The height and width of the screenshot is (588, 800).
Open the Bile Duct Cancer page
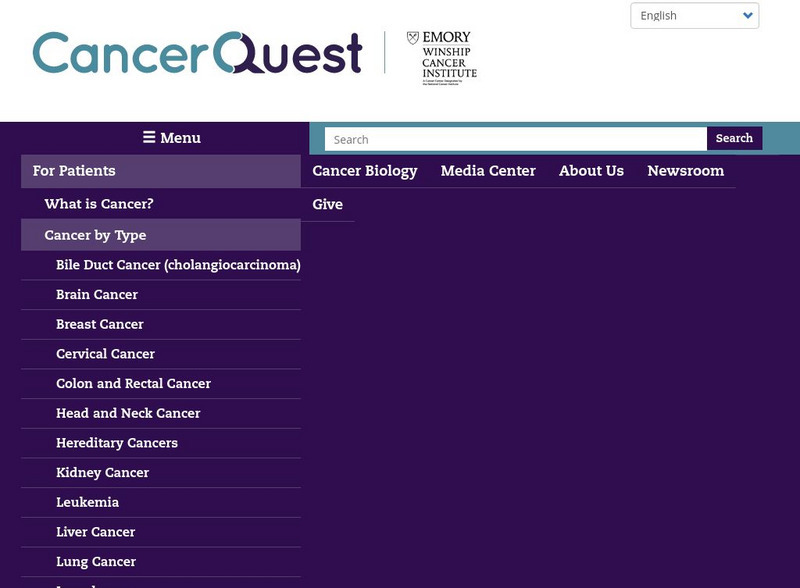[178, 265]
